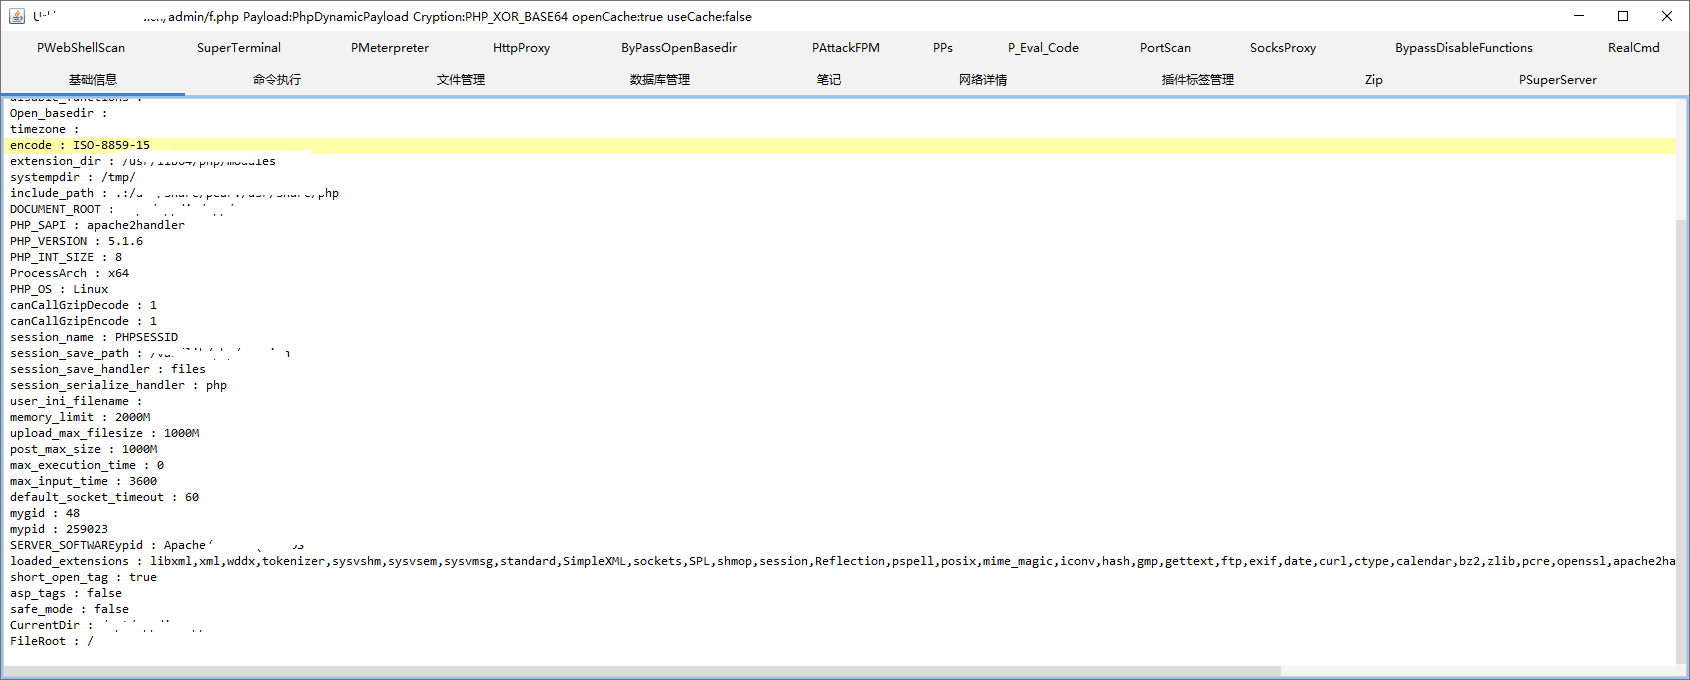Click the 'FileRoot : /' line
The height and width of the screenshot is (680, 1690).
pos(52,641)
